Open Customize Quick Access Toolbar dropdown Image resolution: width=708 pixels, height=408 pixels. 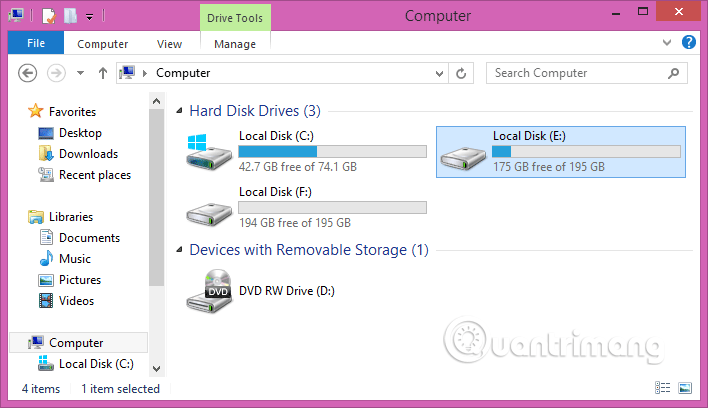(89, 16)
